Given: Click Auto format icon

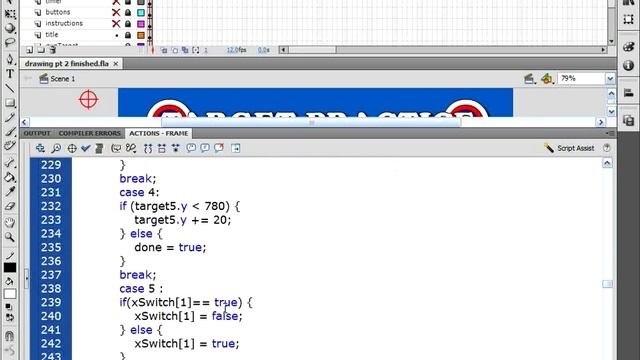Looking at the screenshot, I should [99, 148].
